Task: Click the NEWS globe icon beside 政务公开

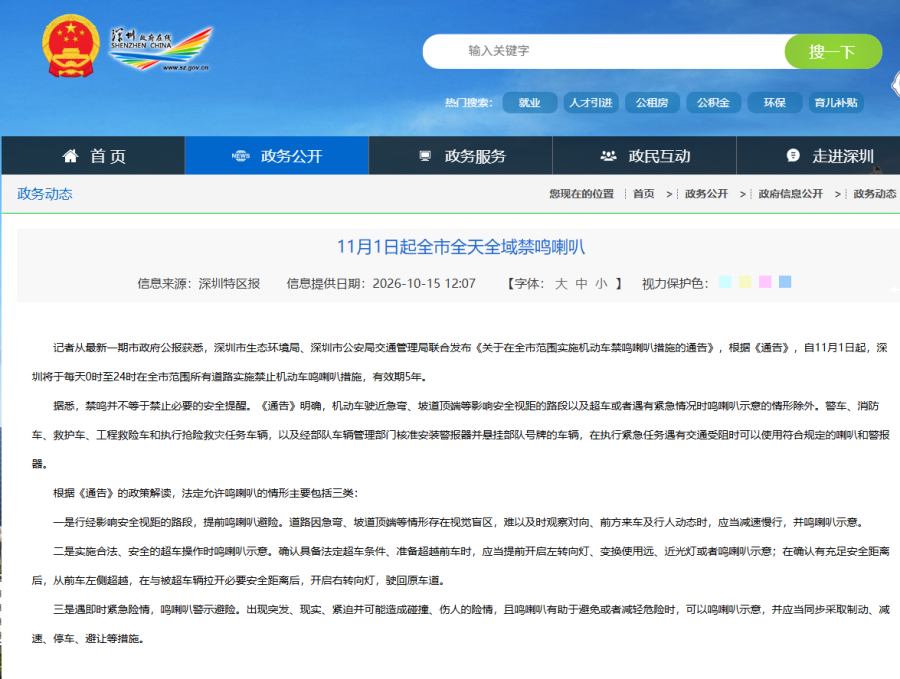Action: (240, 156)
